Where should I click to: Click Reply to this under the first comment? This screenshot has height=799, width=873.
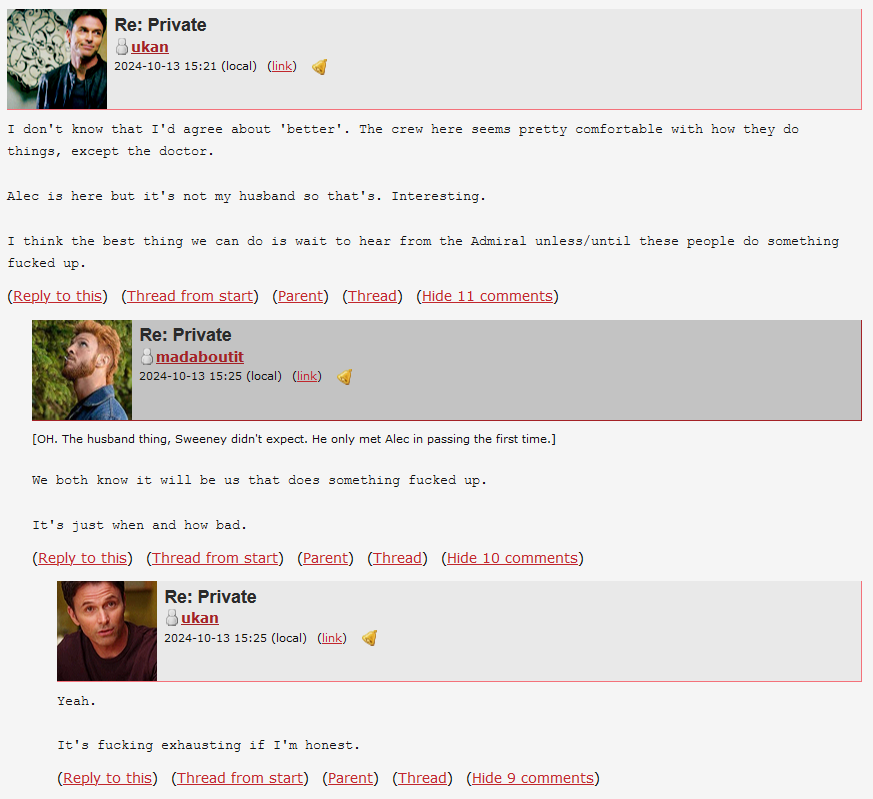(x=57, y=296)
